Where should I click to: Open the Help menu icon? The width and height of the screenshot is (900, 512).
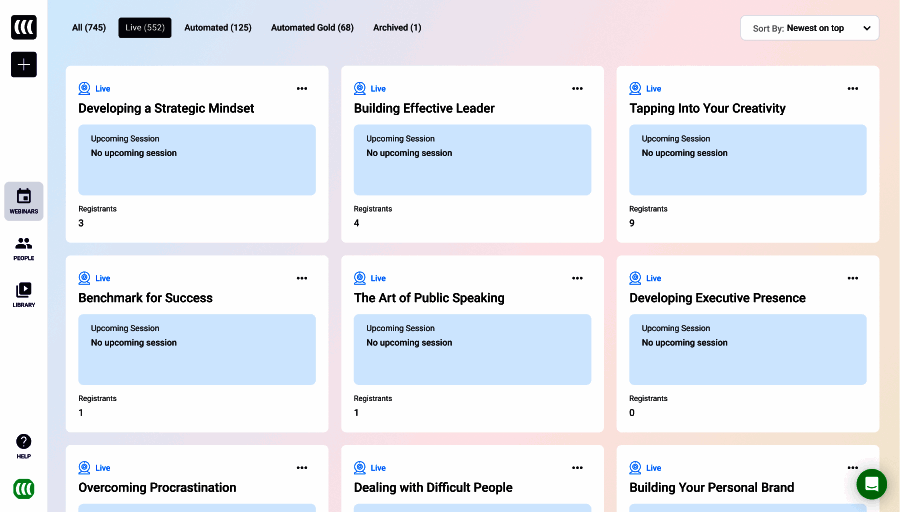click(24, 445)
